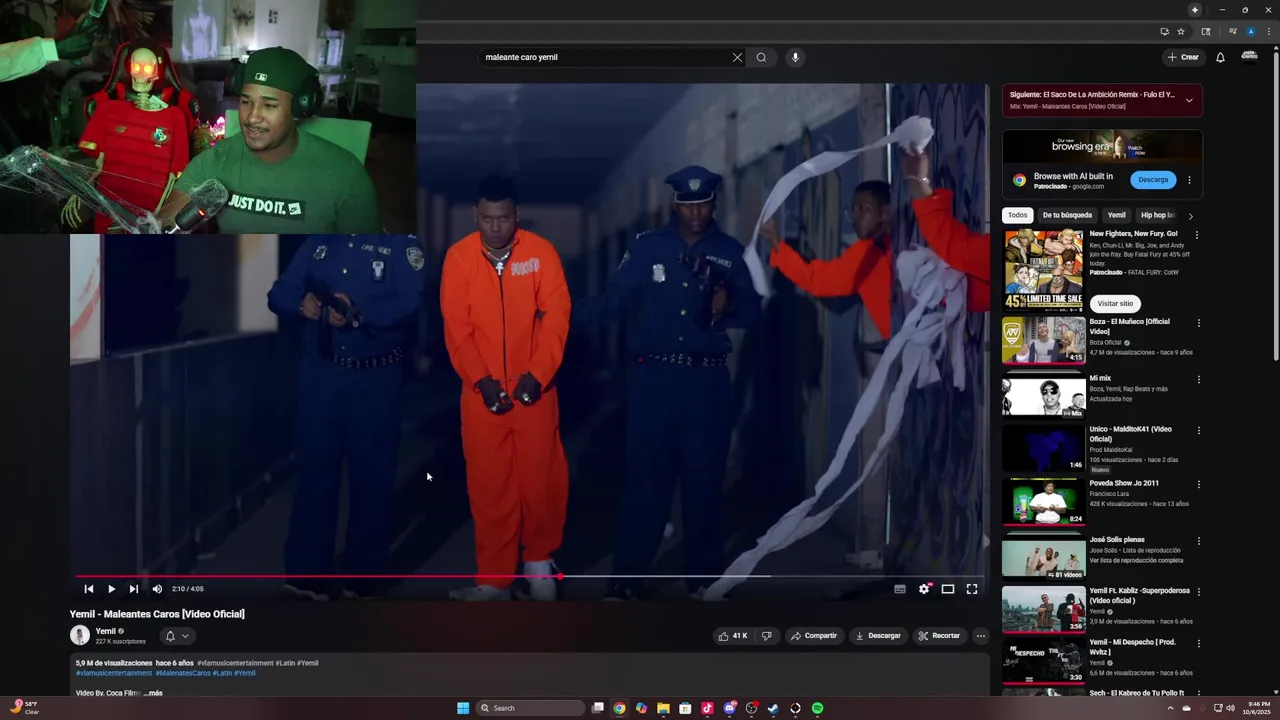Open Yemil channel name link below video
The width and height of the screenshot is (1280, 720).
pyautogui.click(x=105, y=631)
